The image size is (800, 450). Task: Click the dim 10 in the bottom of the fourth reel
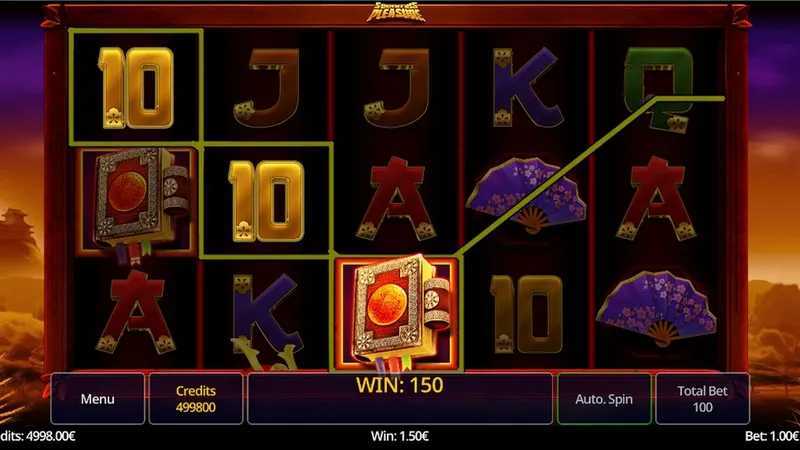[526, 314]
